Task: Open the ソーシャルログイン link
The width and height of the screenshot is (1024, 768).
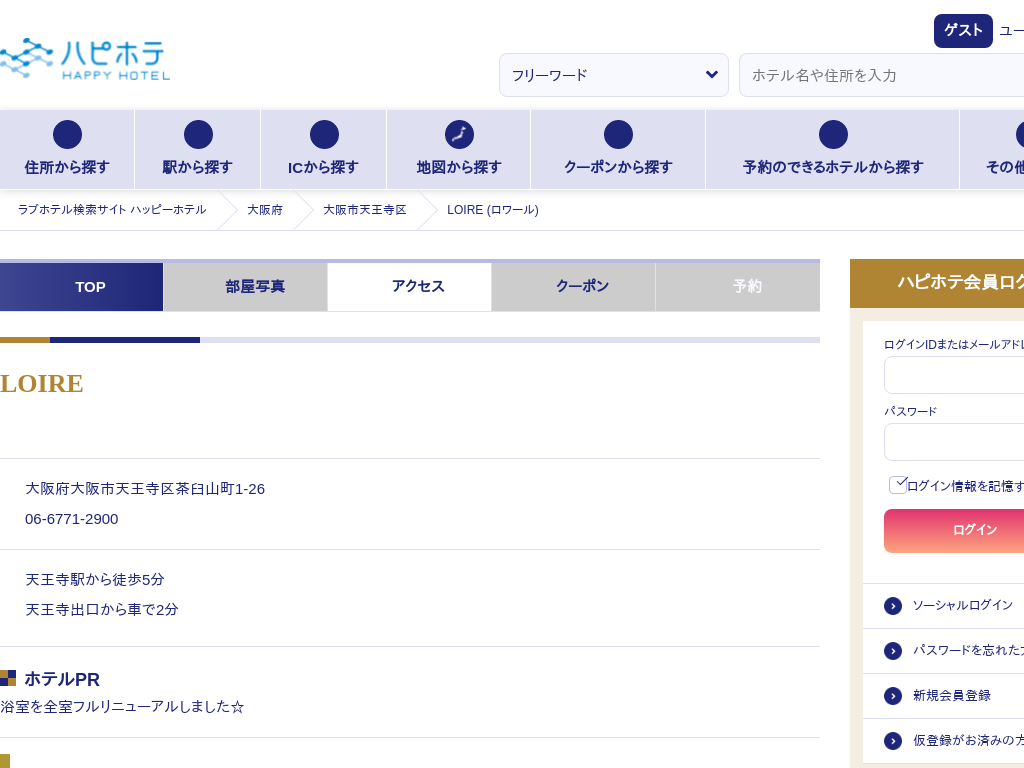Action: 963,605
